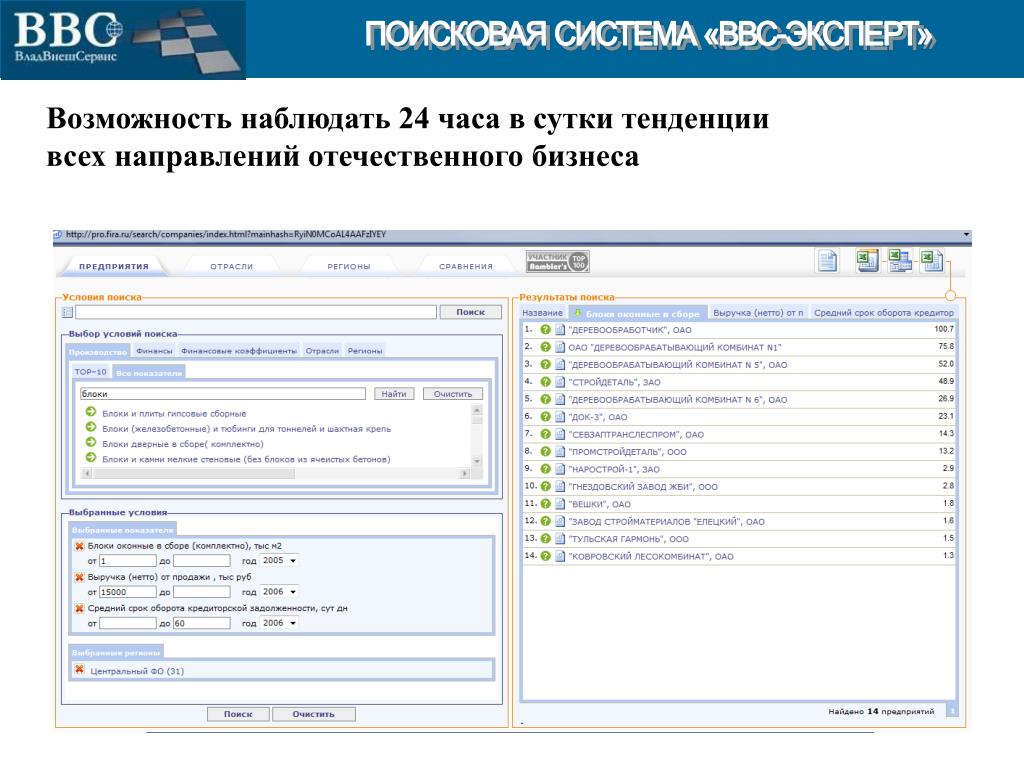
Task: Click the 'от' field containing 15000
Action: (127, 592)
